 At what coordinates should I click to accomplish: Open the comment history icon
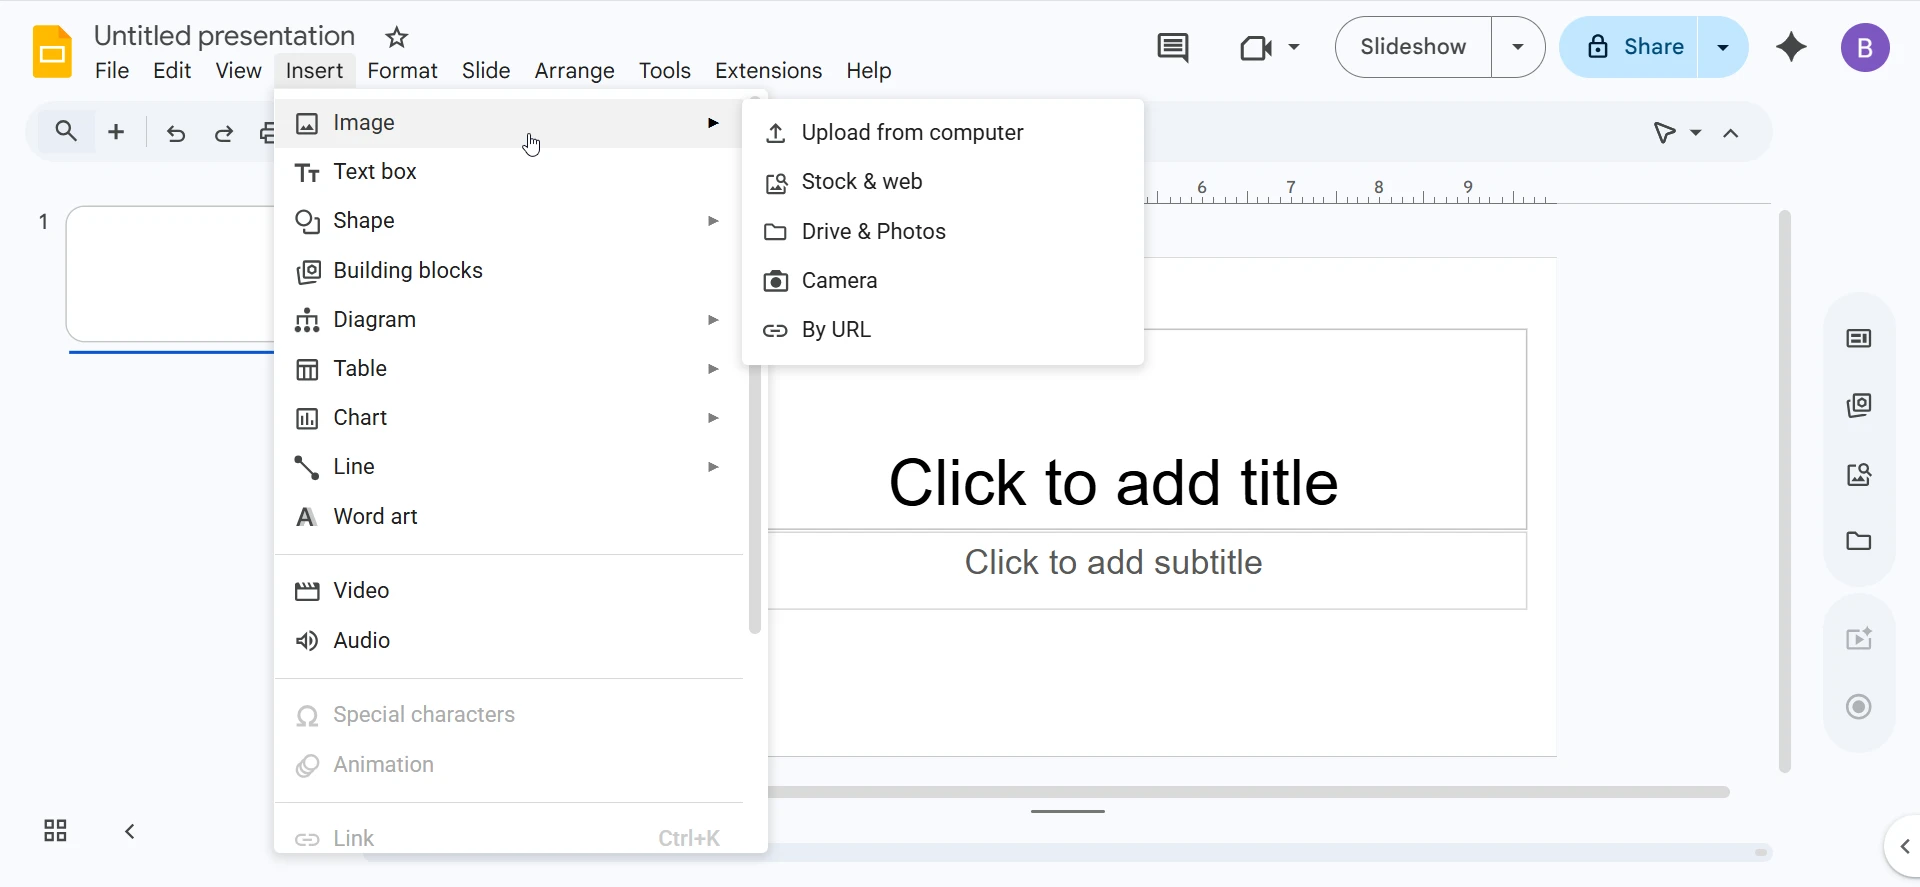1172,47
